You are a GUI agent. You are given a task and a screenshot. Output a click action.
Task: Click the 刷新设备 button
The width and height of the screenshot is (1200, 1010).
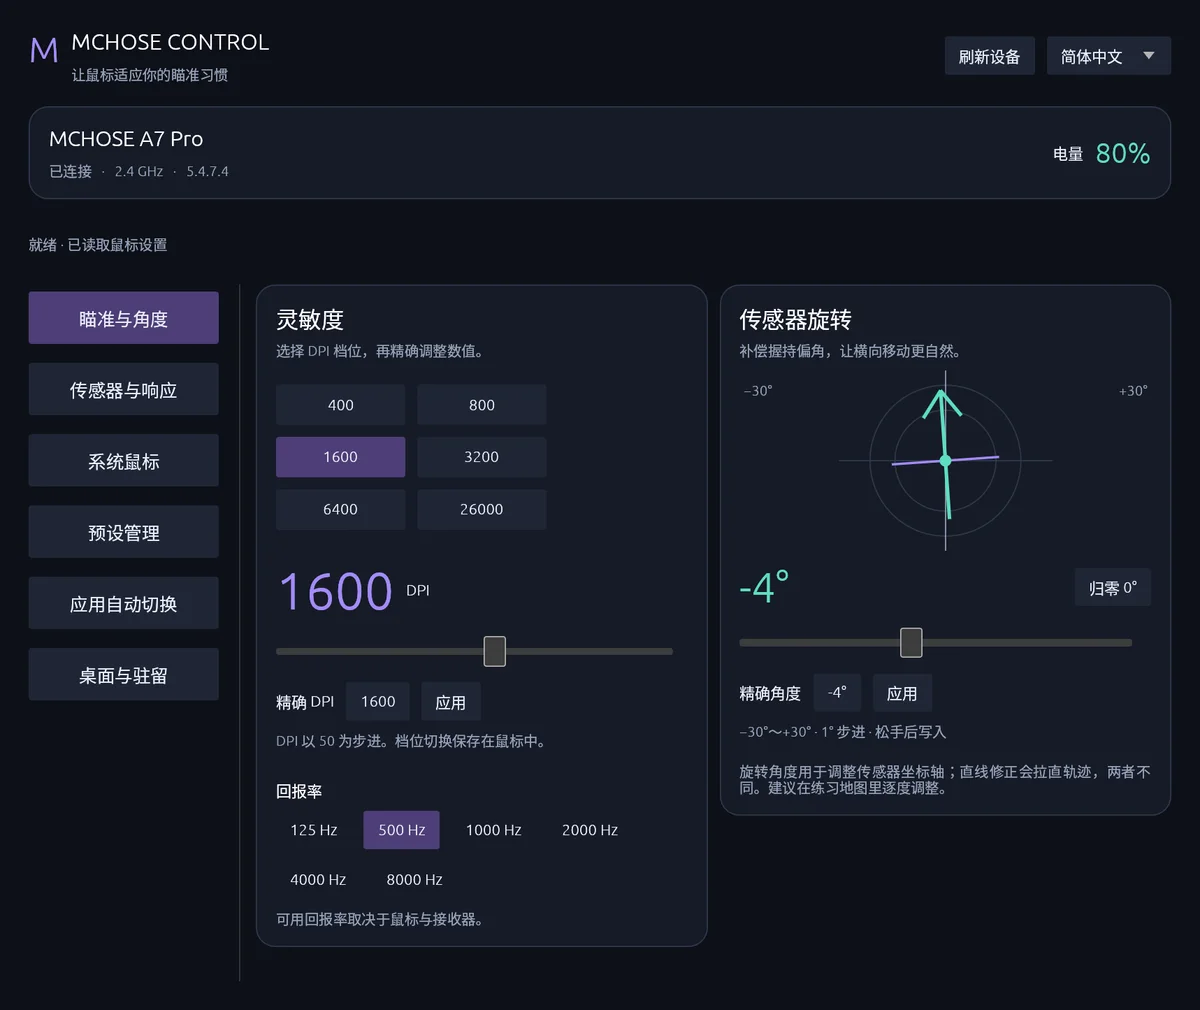click(989, 56)
